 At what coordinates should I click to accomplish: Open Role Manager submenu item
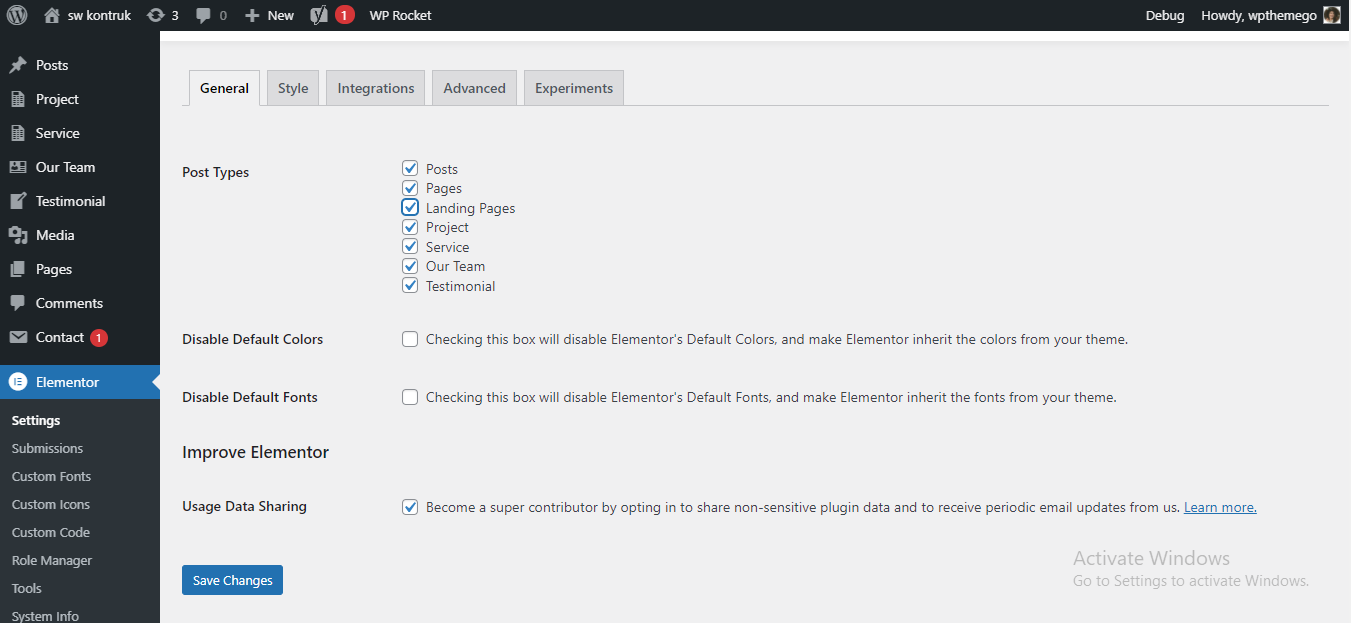click(52, 561)
